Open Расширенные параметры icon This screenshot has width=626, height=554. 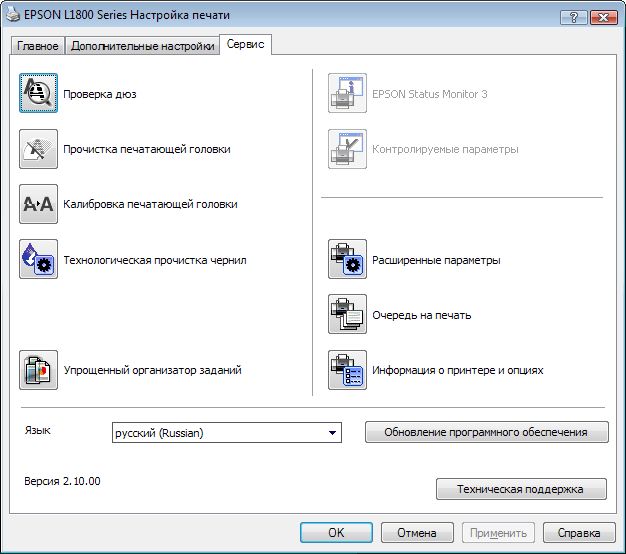347,259
